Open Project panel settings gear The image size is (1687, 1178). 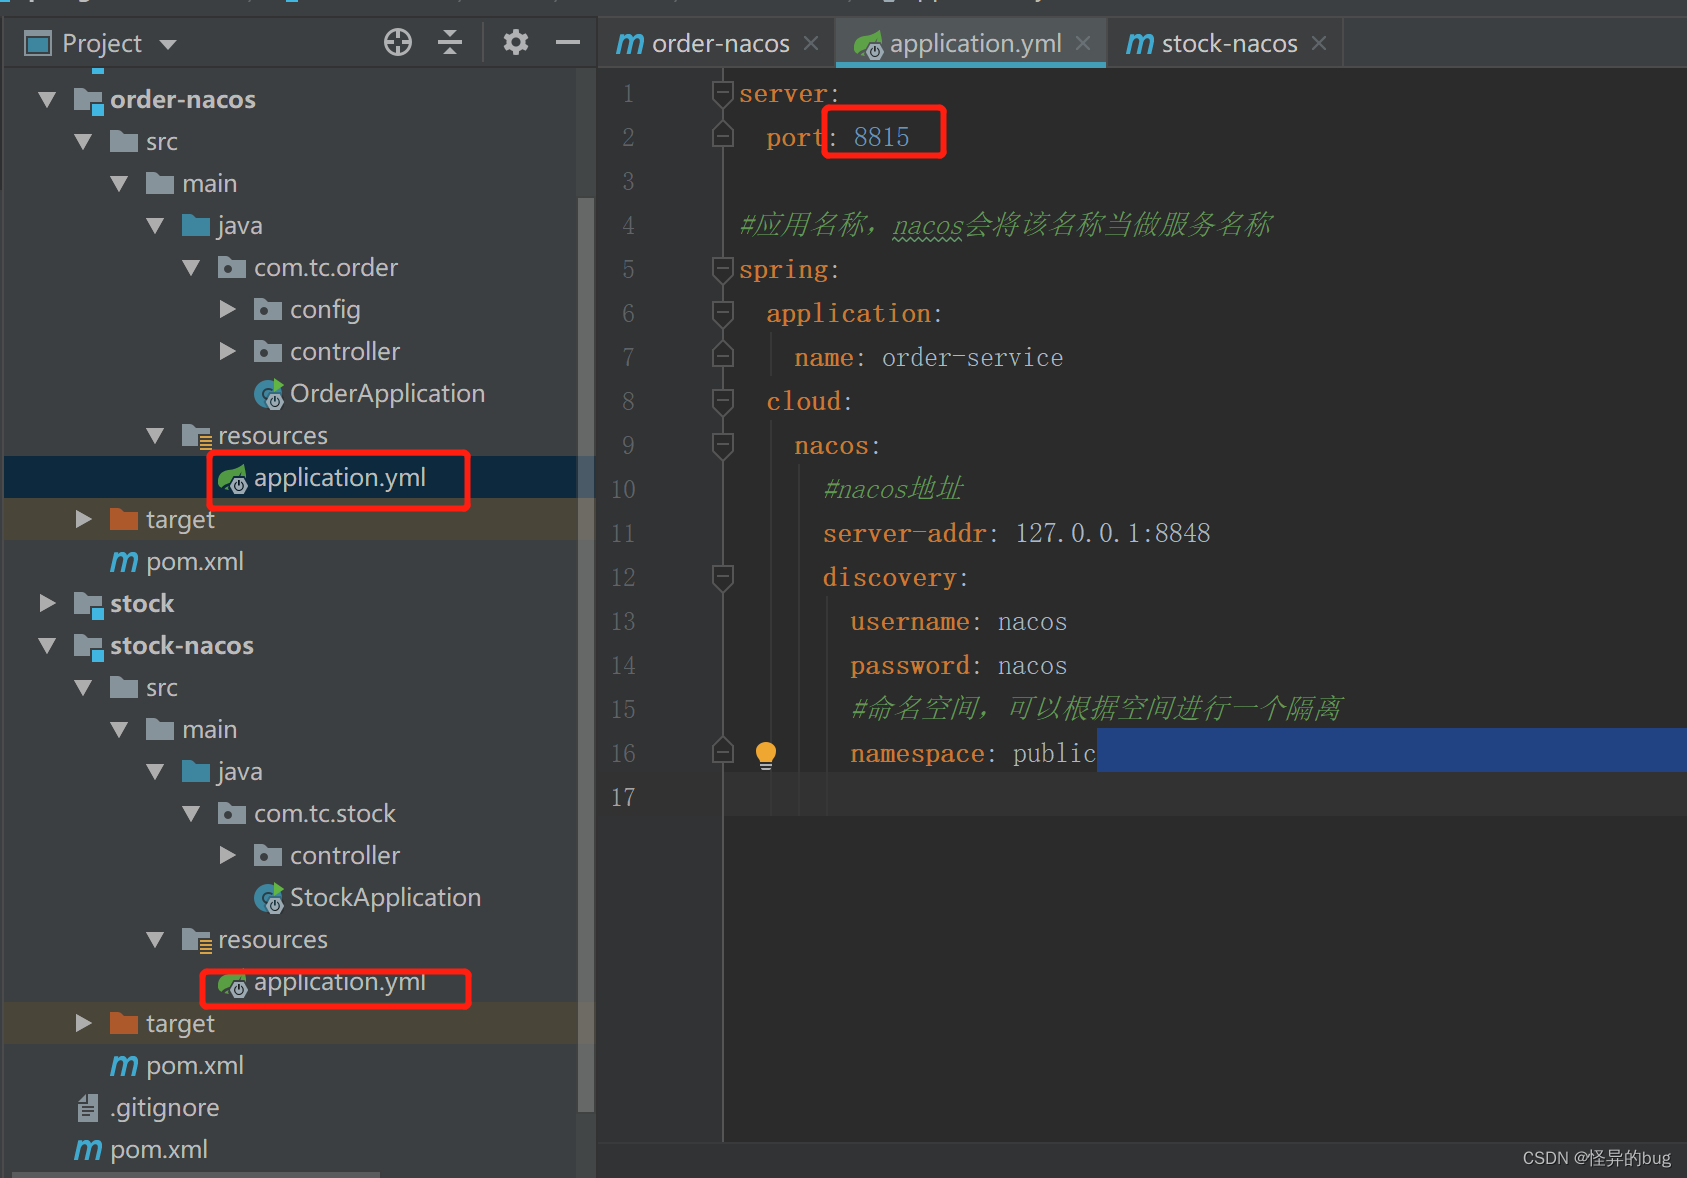click(516, 42)
